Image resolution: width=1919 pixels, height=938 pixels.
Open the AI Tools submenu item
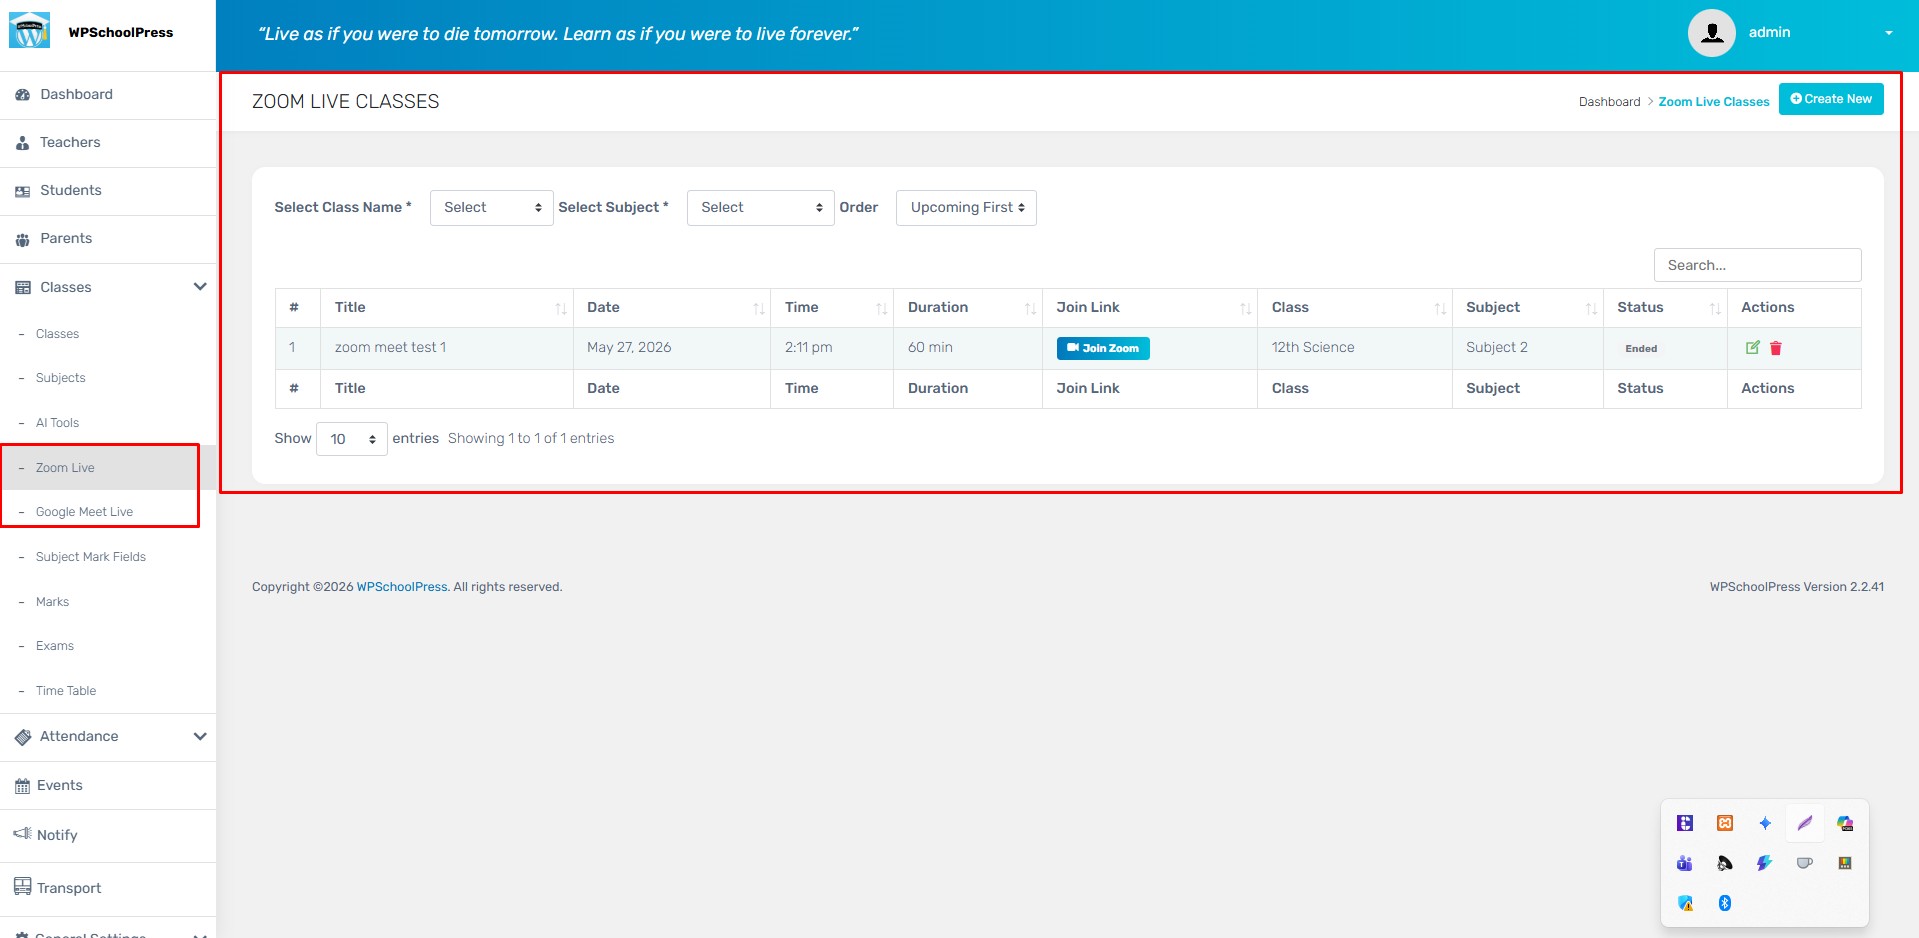57,423
